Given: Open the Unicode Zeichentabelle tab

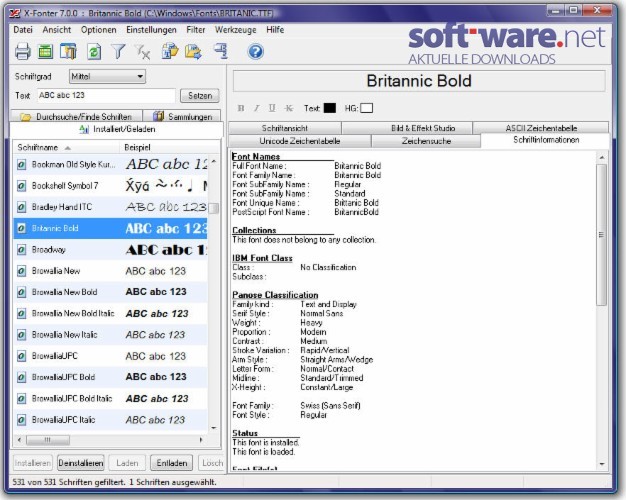Looking at the screenshot, I should click(x=299, y=141).
